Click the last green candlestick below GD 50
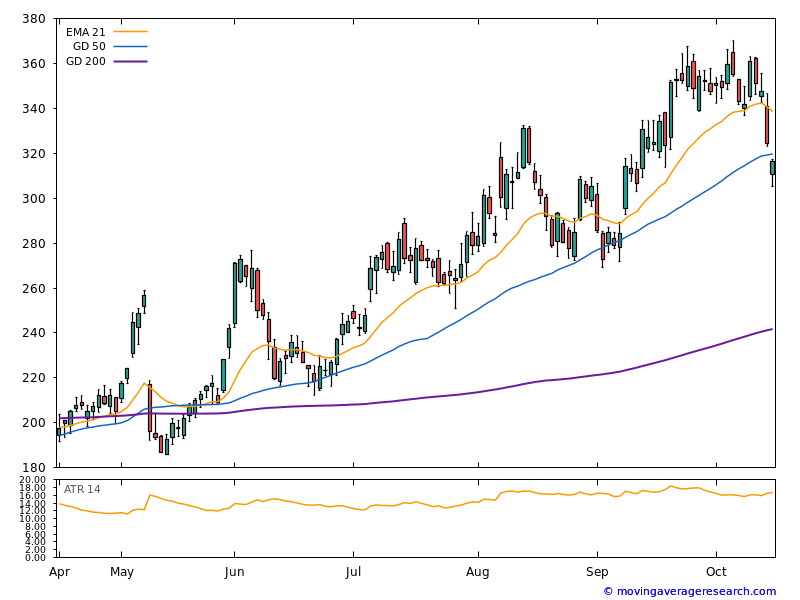 tap(772, 168)
